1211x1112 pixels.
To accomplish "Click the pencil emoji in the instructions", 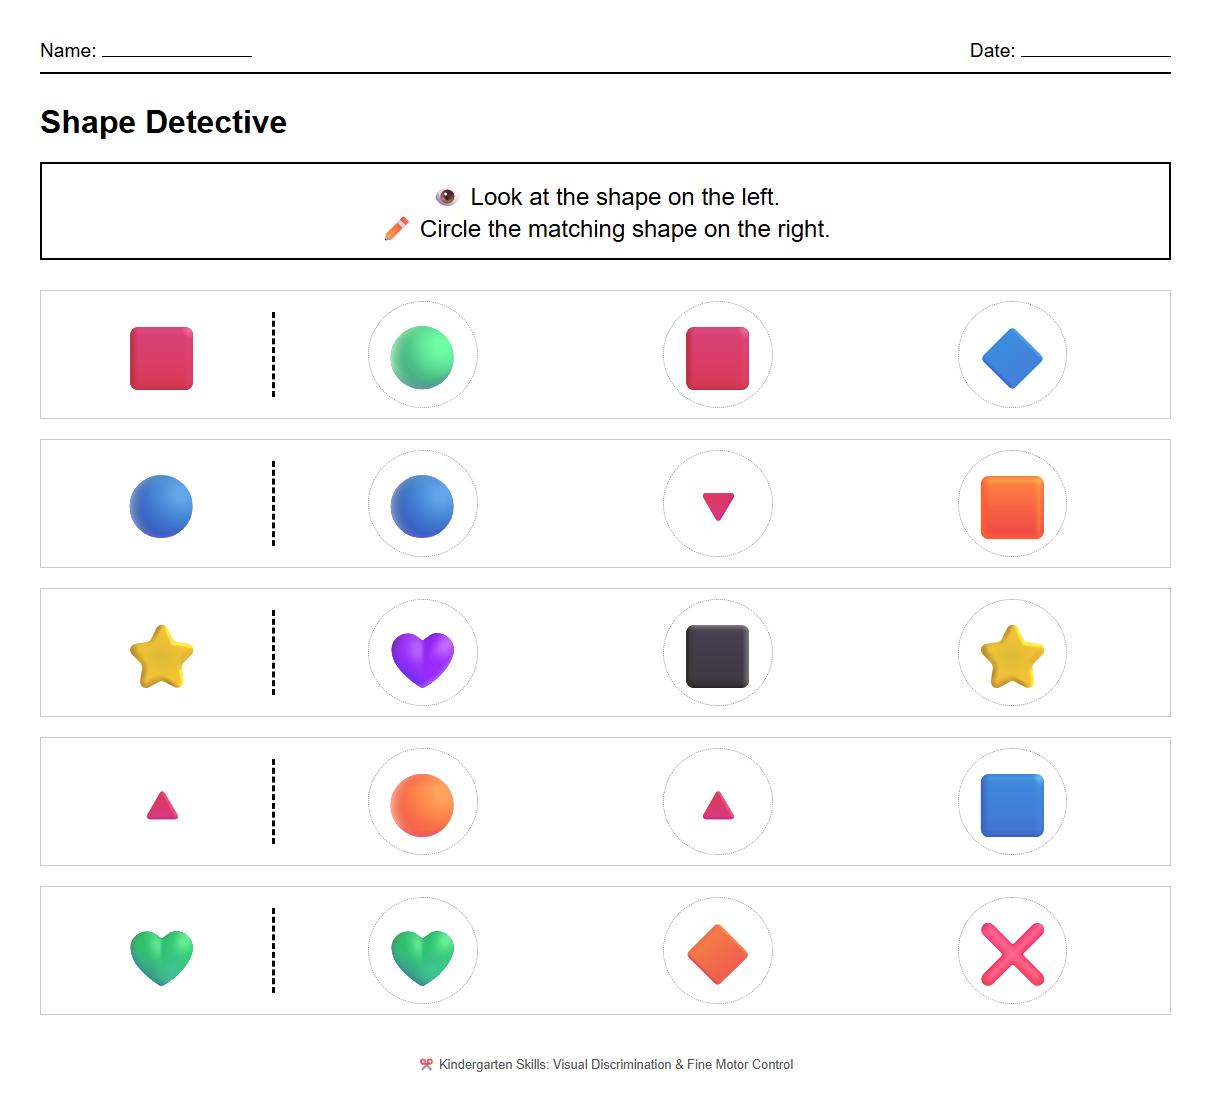I will coord(396,229).
